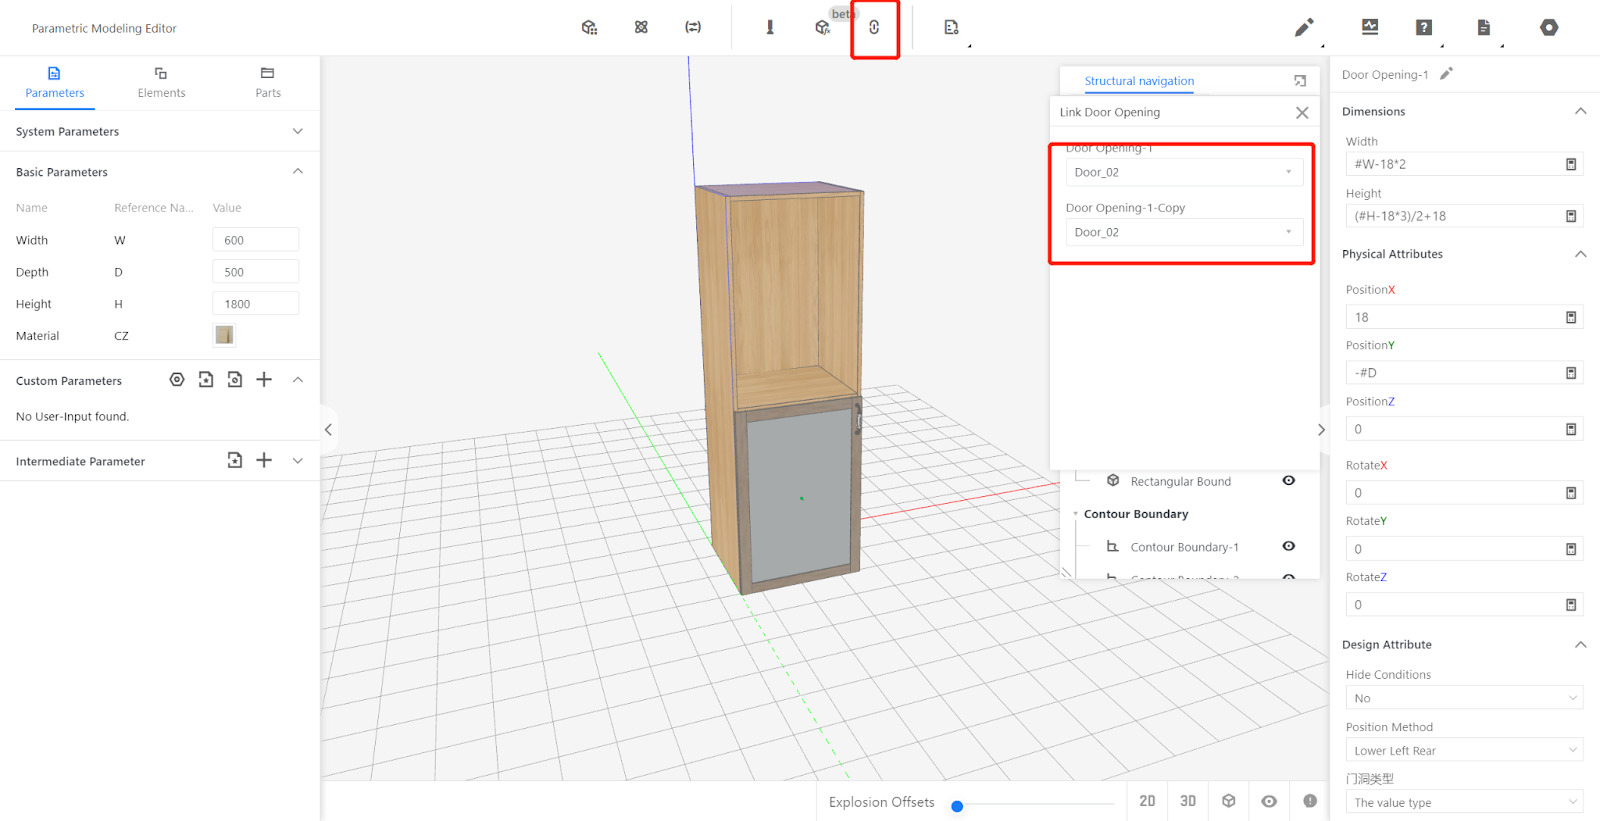The width and height of the screenshot is (1600, 821).
Task: Click the add custom parameter plus icon
Action: click(264, 380)
